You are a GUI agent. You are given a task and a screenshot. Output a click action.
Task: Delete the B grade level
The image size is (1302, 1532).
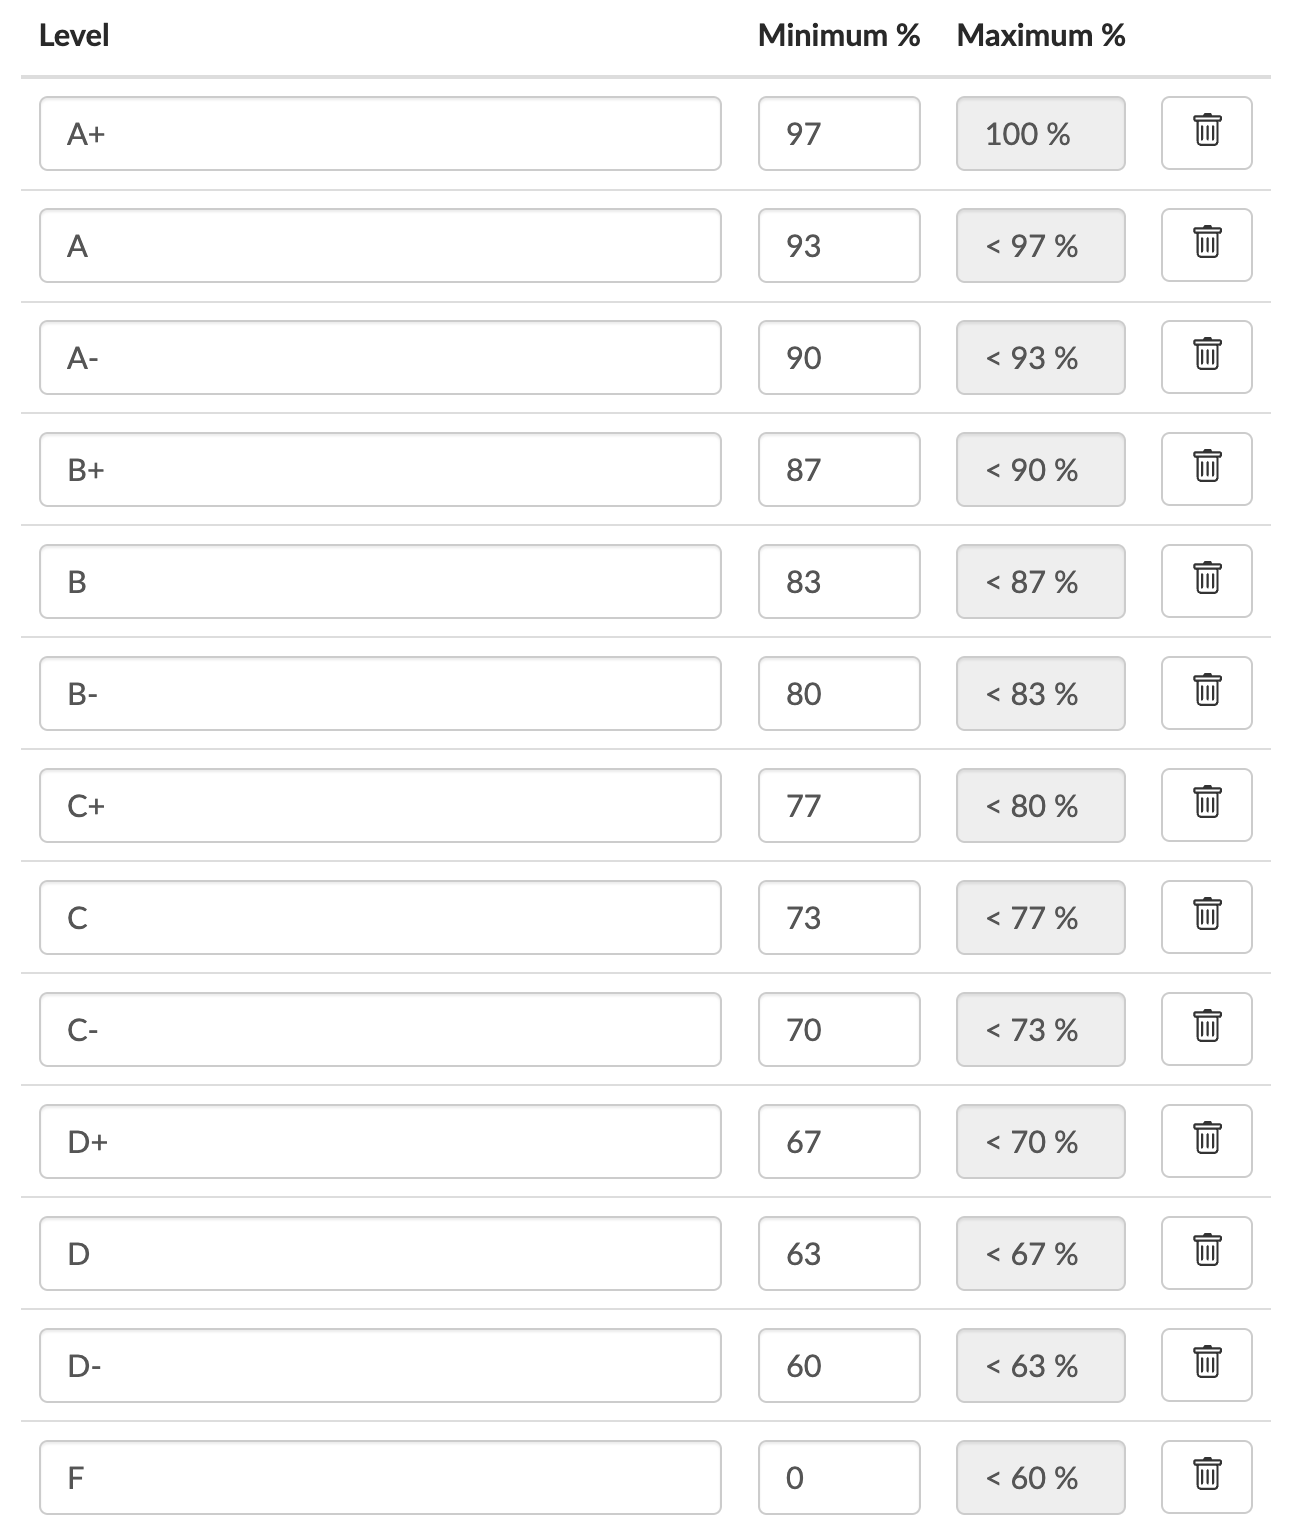(x=1206, y=581)
